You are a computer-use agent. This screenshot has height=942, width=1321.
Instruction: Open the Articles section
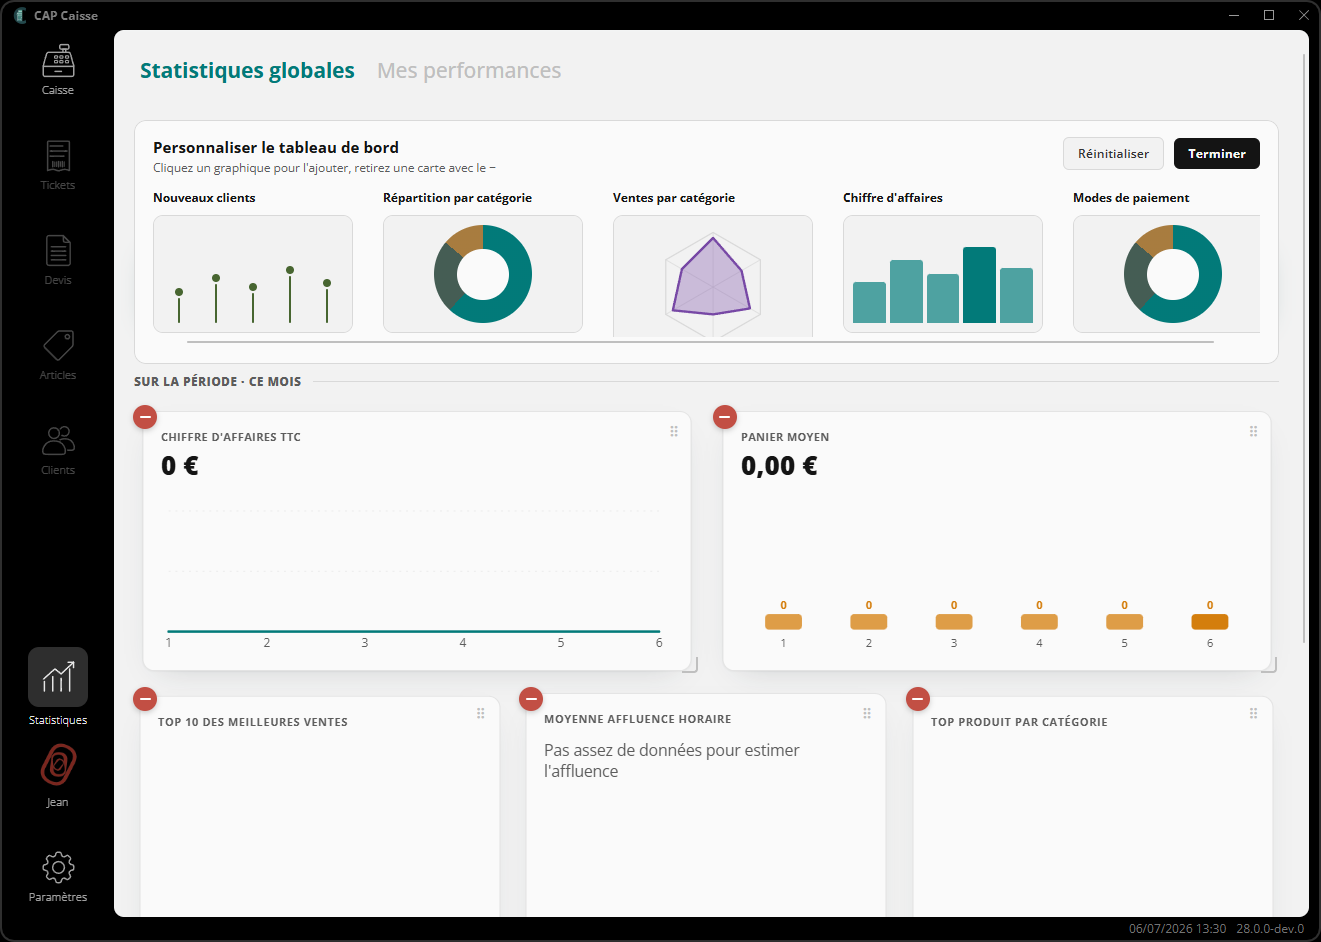click(x=58, y=355)
